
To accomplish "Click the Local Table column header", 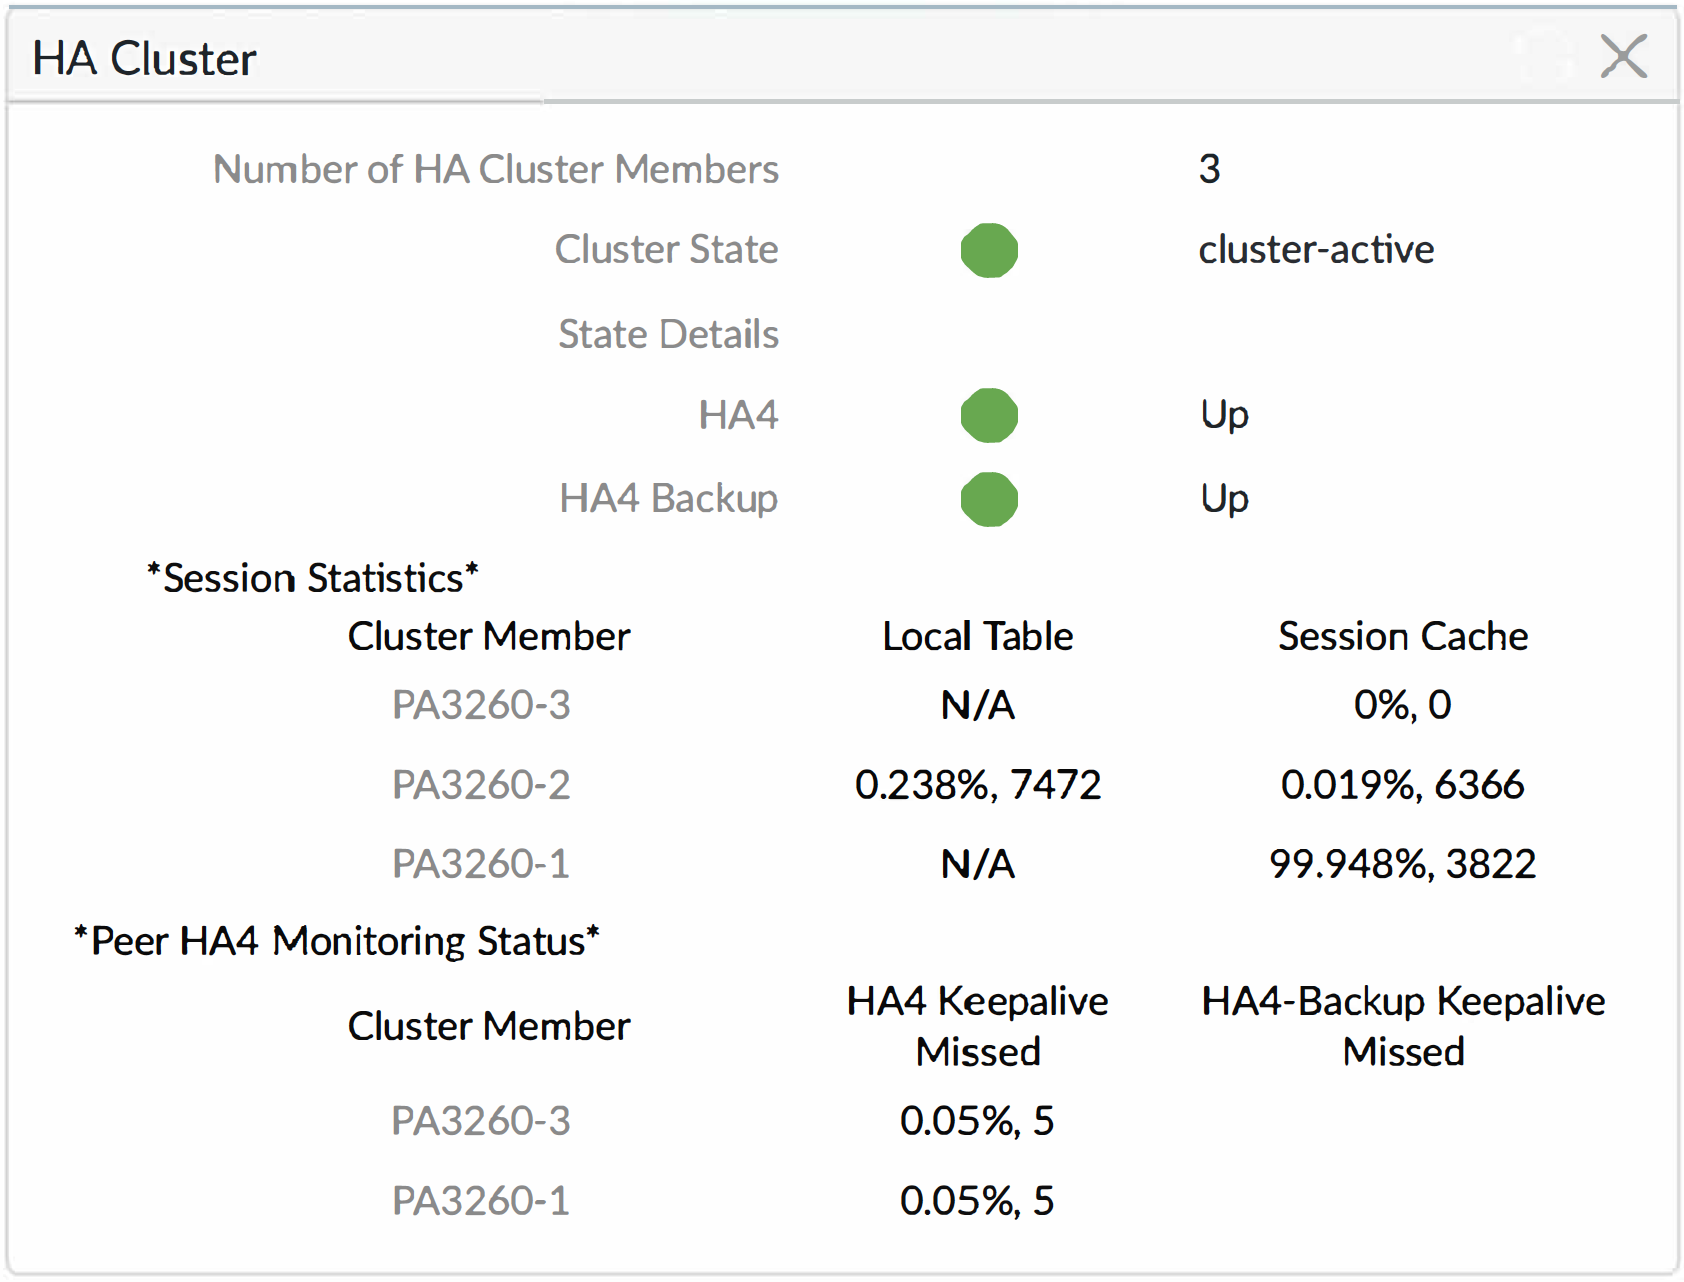I will [x=977, y=637].
